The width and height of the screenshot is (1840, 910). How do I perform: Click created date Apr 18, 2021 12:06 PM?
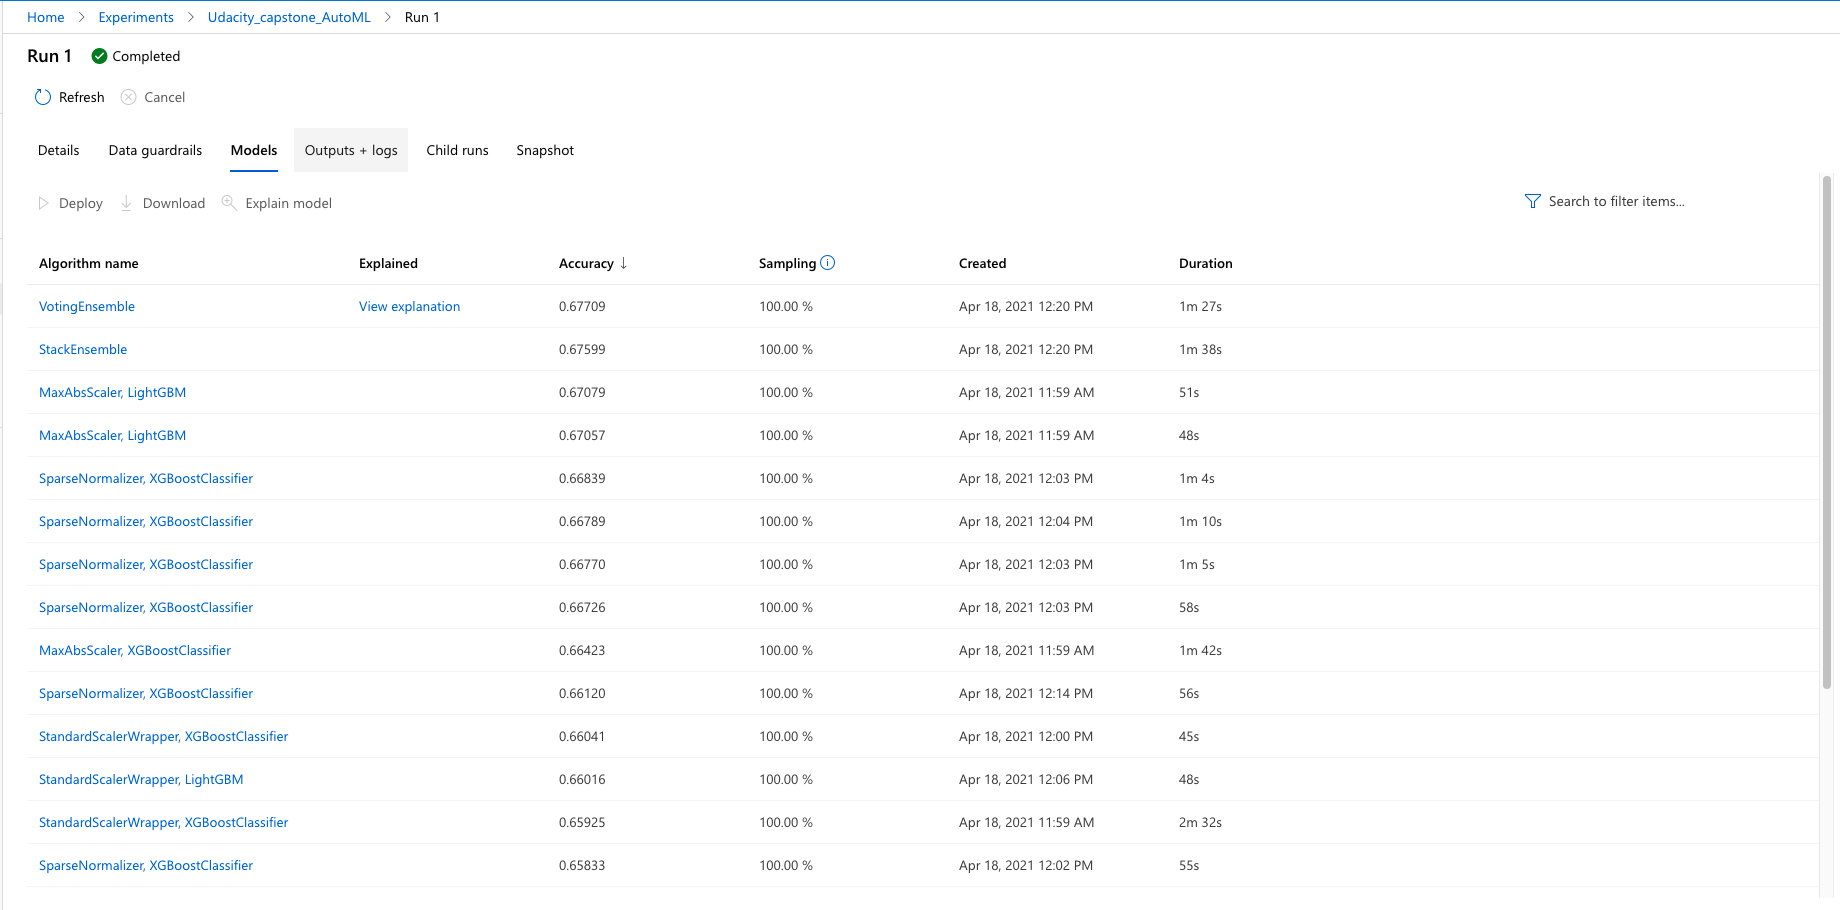pos(1026,779)
